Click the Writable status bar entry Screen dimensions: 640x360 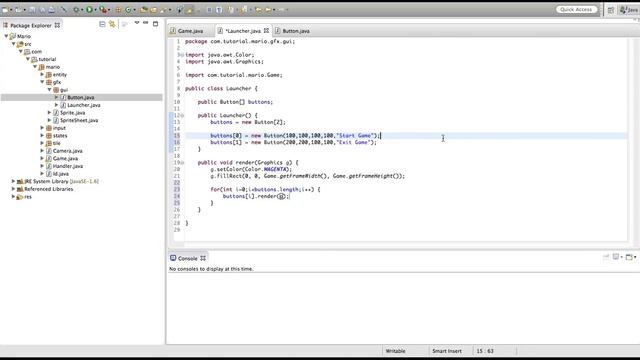(396, 351)
